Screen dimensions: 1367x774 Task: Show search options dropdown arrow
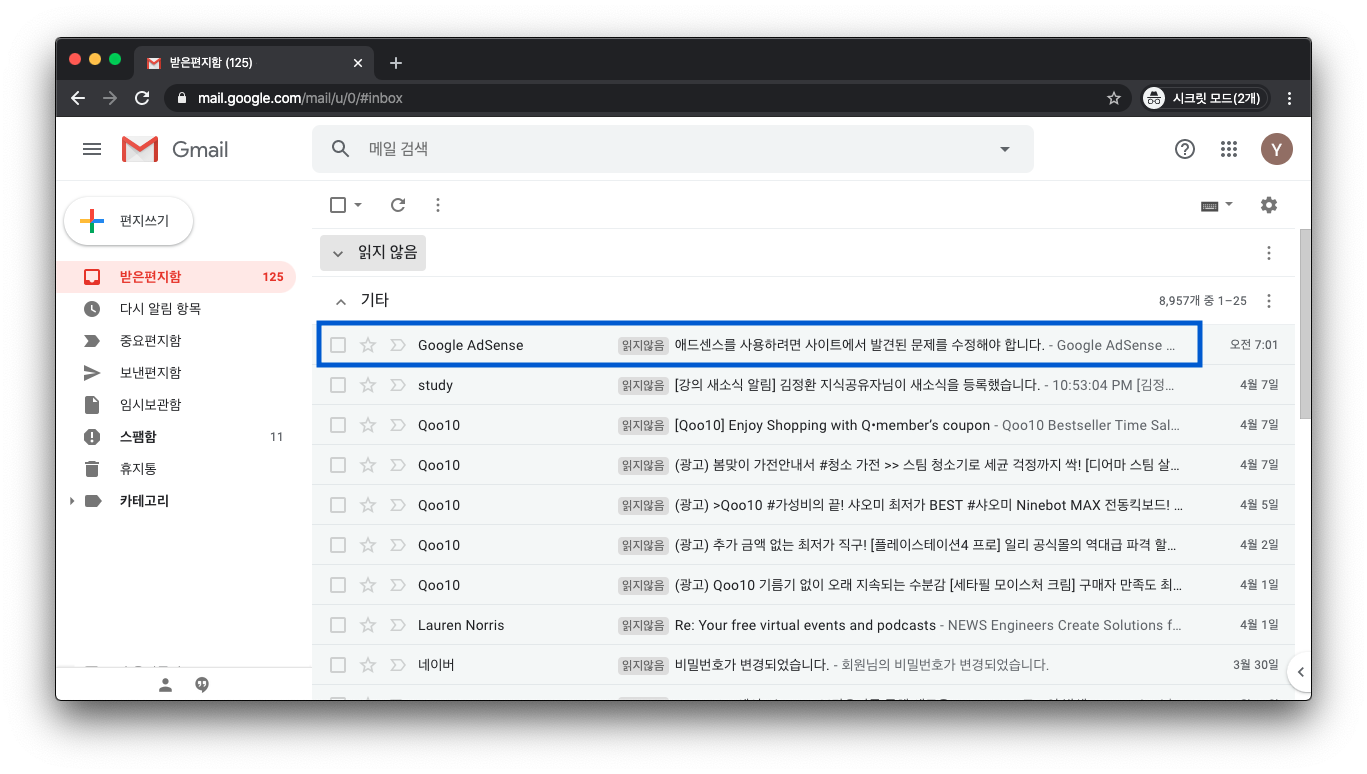click(x=1005, y=149)
